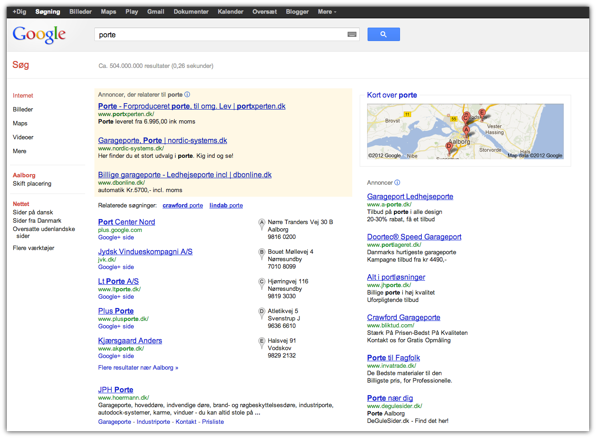Open 'JPH Porte' result

pos(116,390)
